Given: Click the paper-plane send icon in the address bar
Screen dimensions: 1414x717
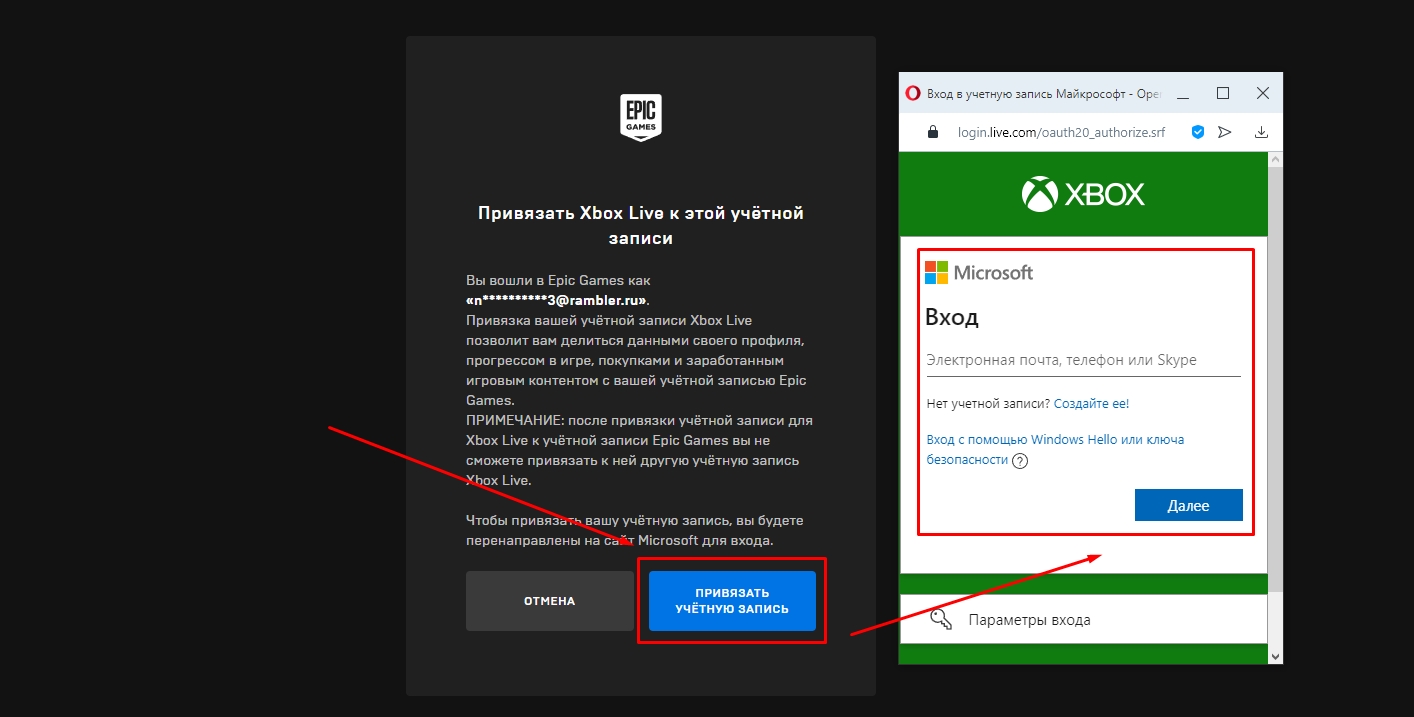Looking at the screenshot, I should pyautogui.click(x=1225, y=132).
